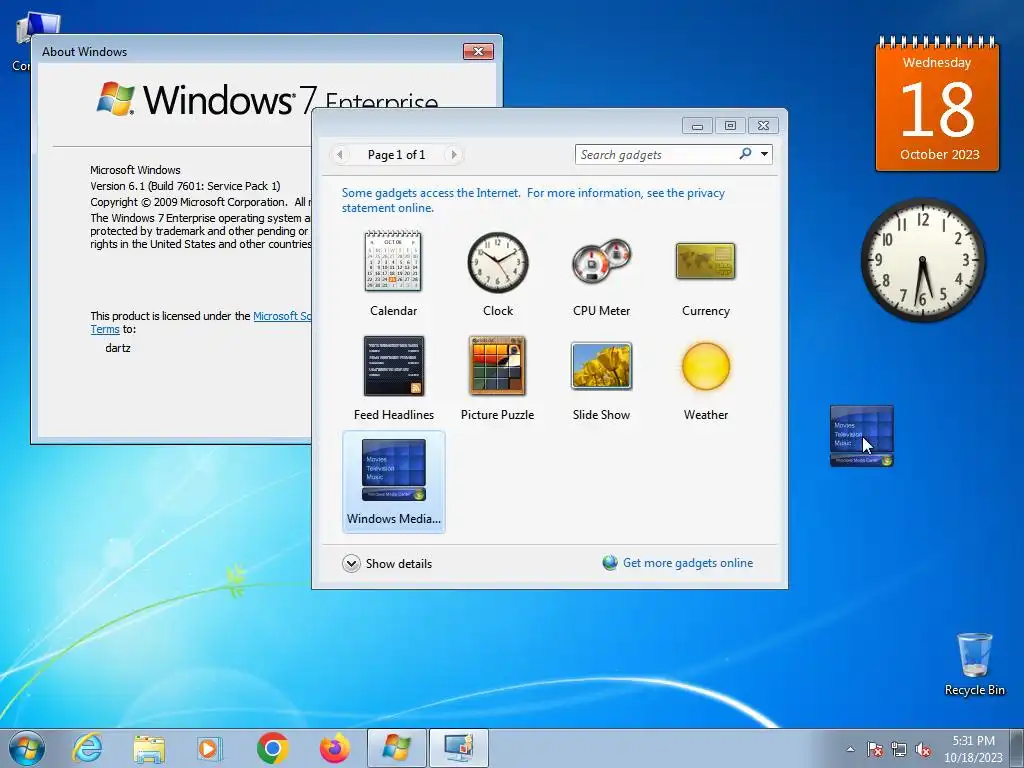
Task: Click the Picture Puzzle label
Action: (x=498, y=415)
